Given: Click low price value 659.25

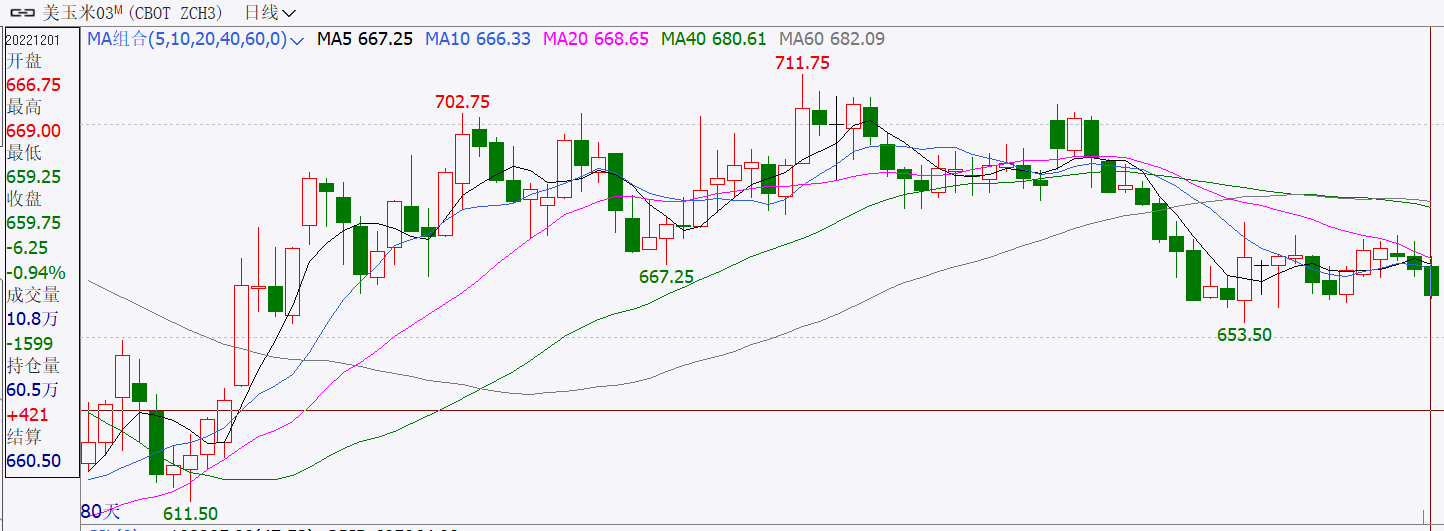Looking at the screenshot, I should [x=34, y=177].
